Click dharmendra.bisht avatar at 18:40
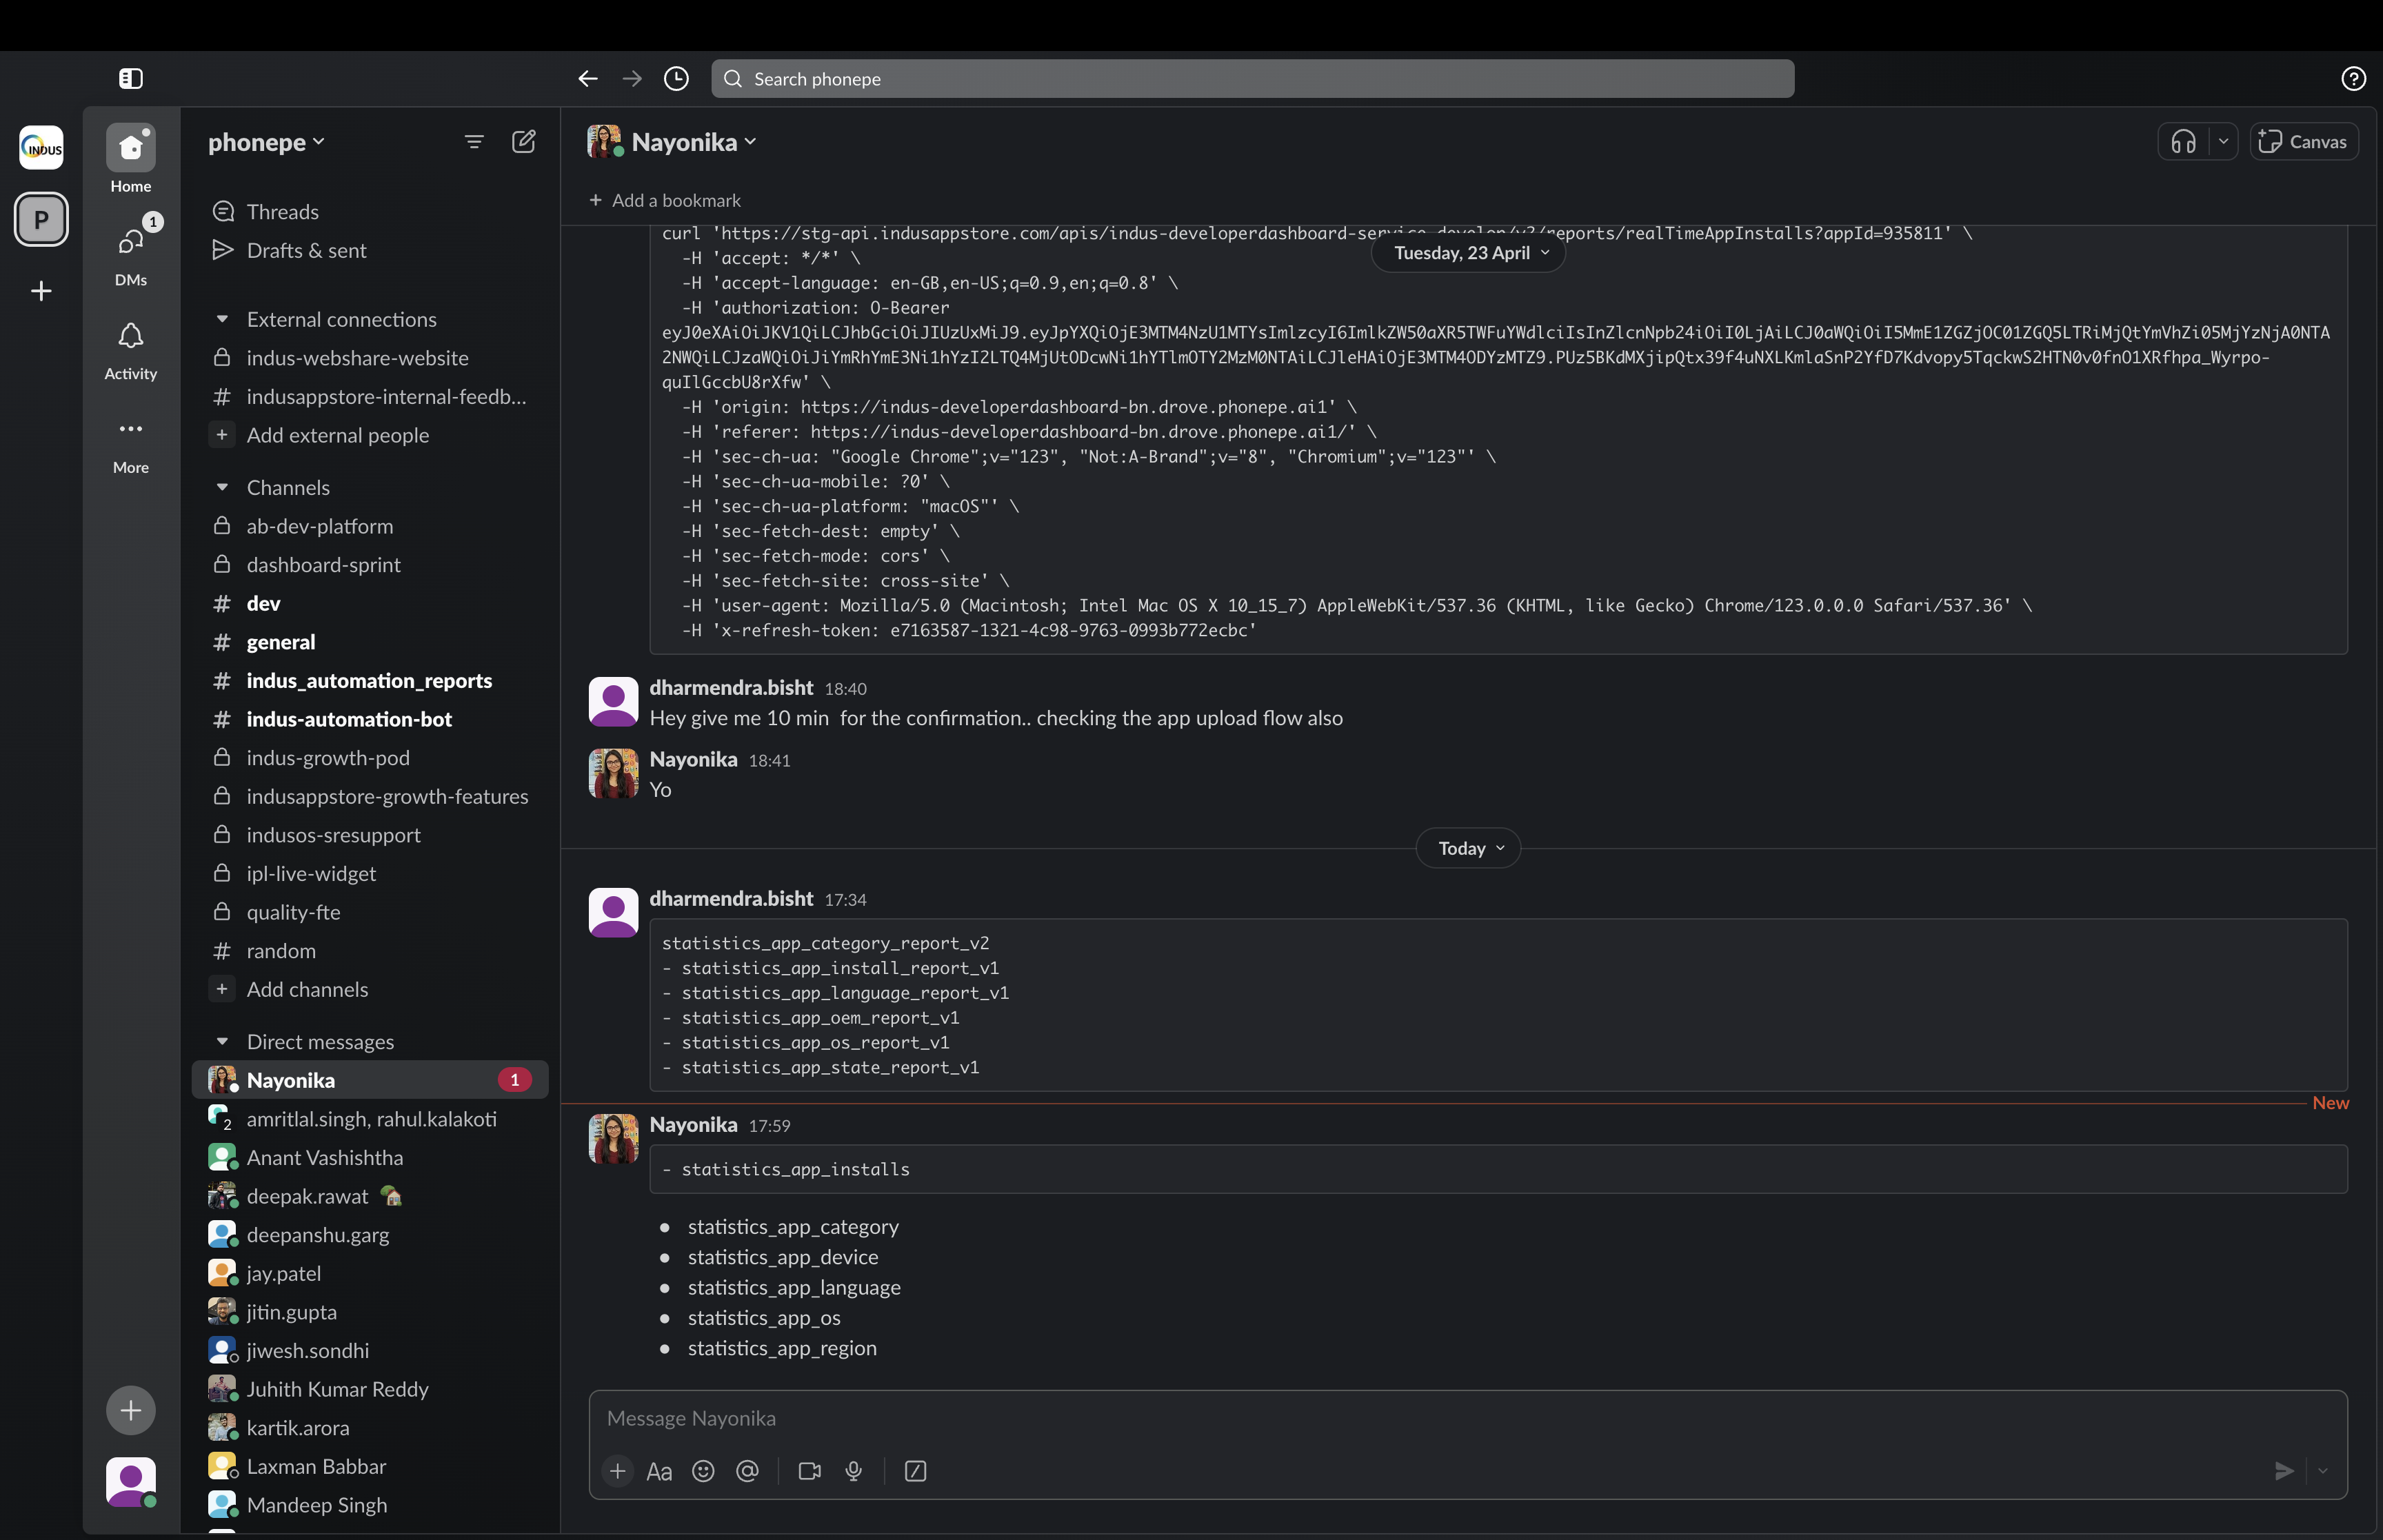 coord(613,702)
